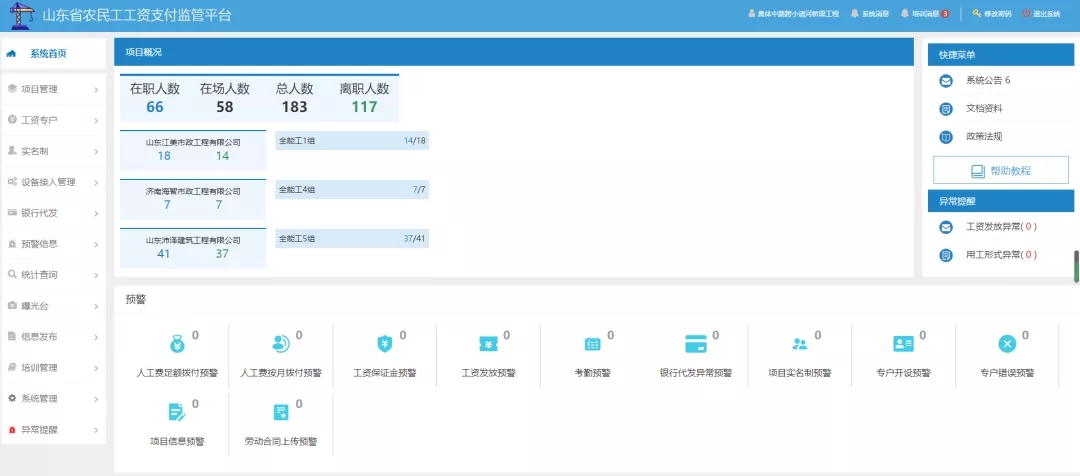Expand the 工资专户 sidebar menu

(x=53, y=120)
